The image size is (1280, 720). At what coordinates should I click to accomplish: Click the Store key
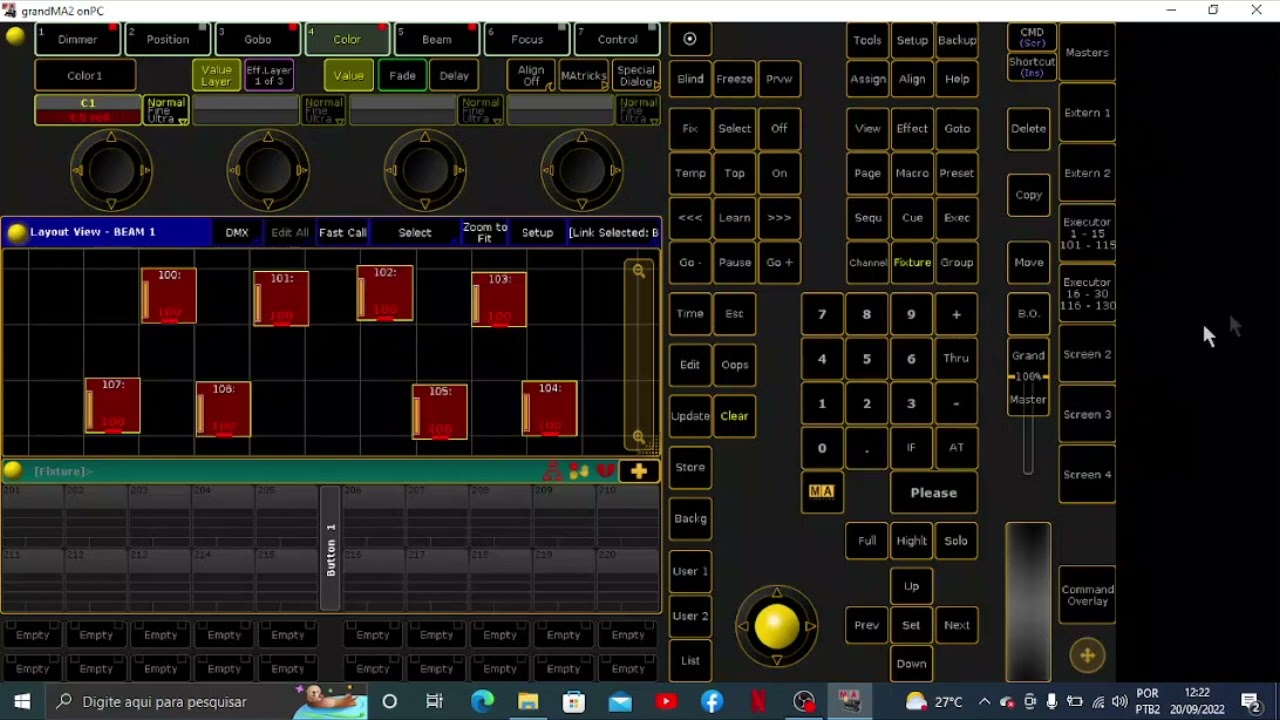[690, 467]
